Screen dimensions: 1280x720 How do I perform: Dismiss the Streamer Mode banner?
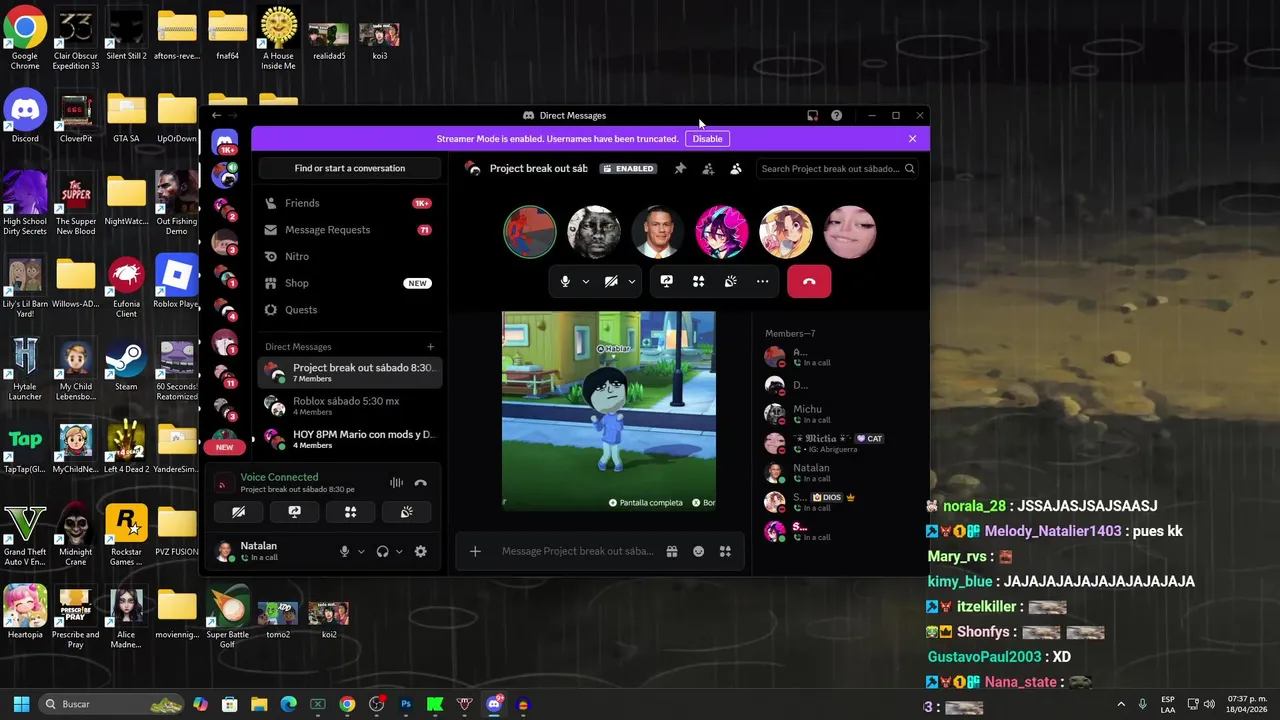pyautogui.click(x=912, y=139)
